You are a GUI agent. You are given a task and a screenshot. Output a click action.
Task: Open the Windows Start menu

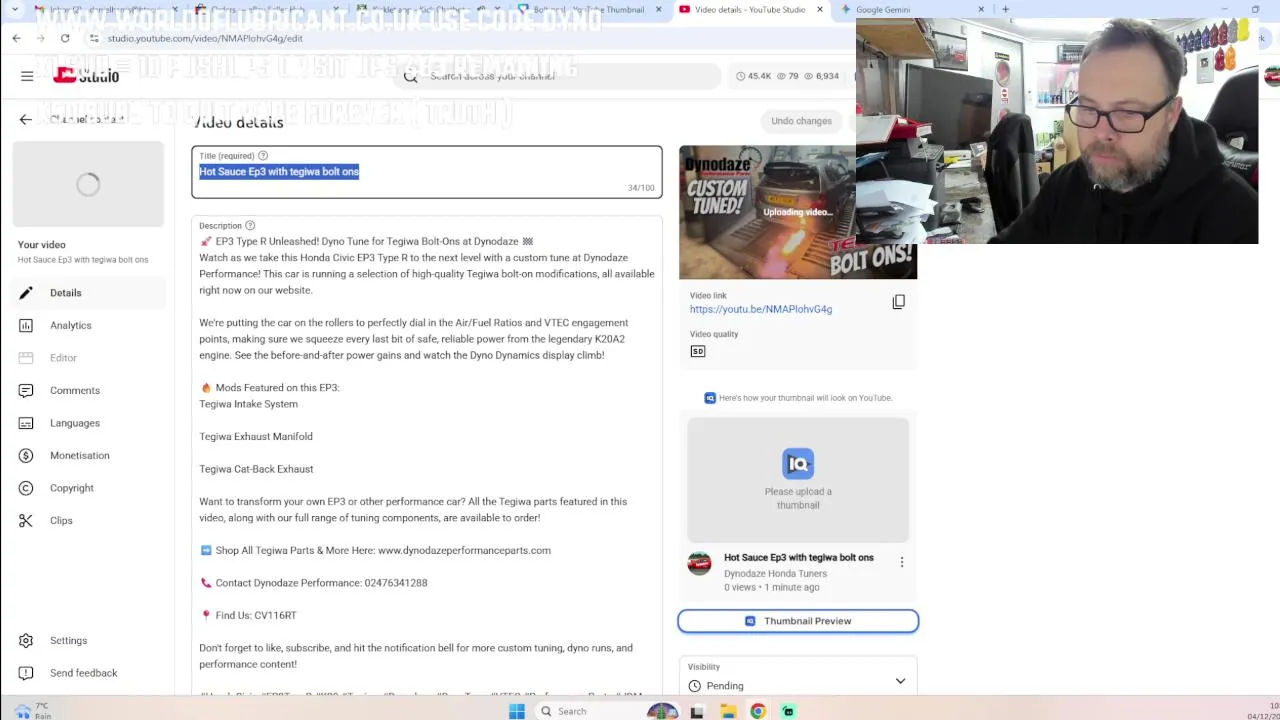(516, 711)
